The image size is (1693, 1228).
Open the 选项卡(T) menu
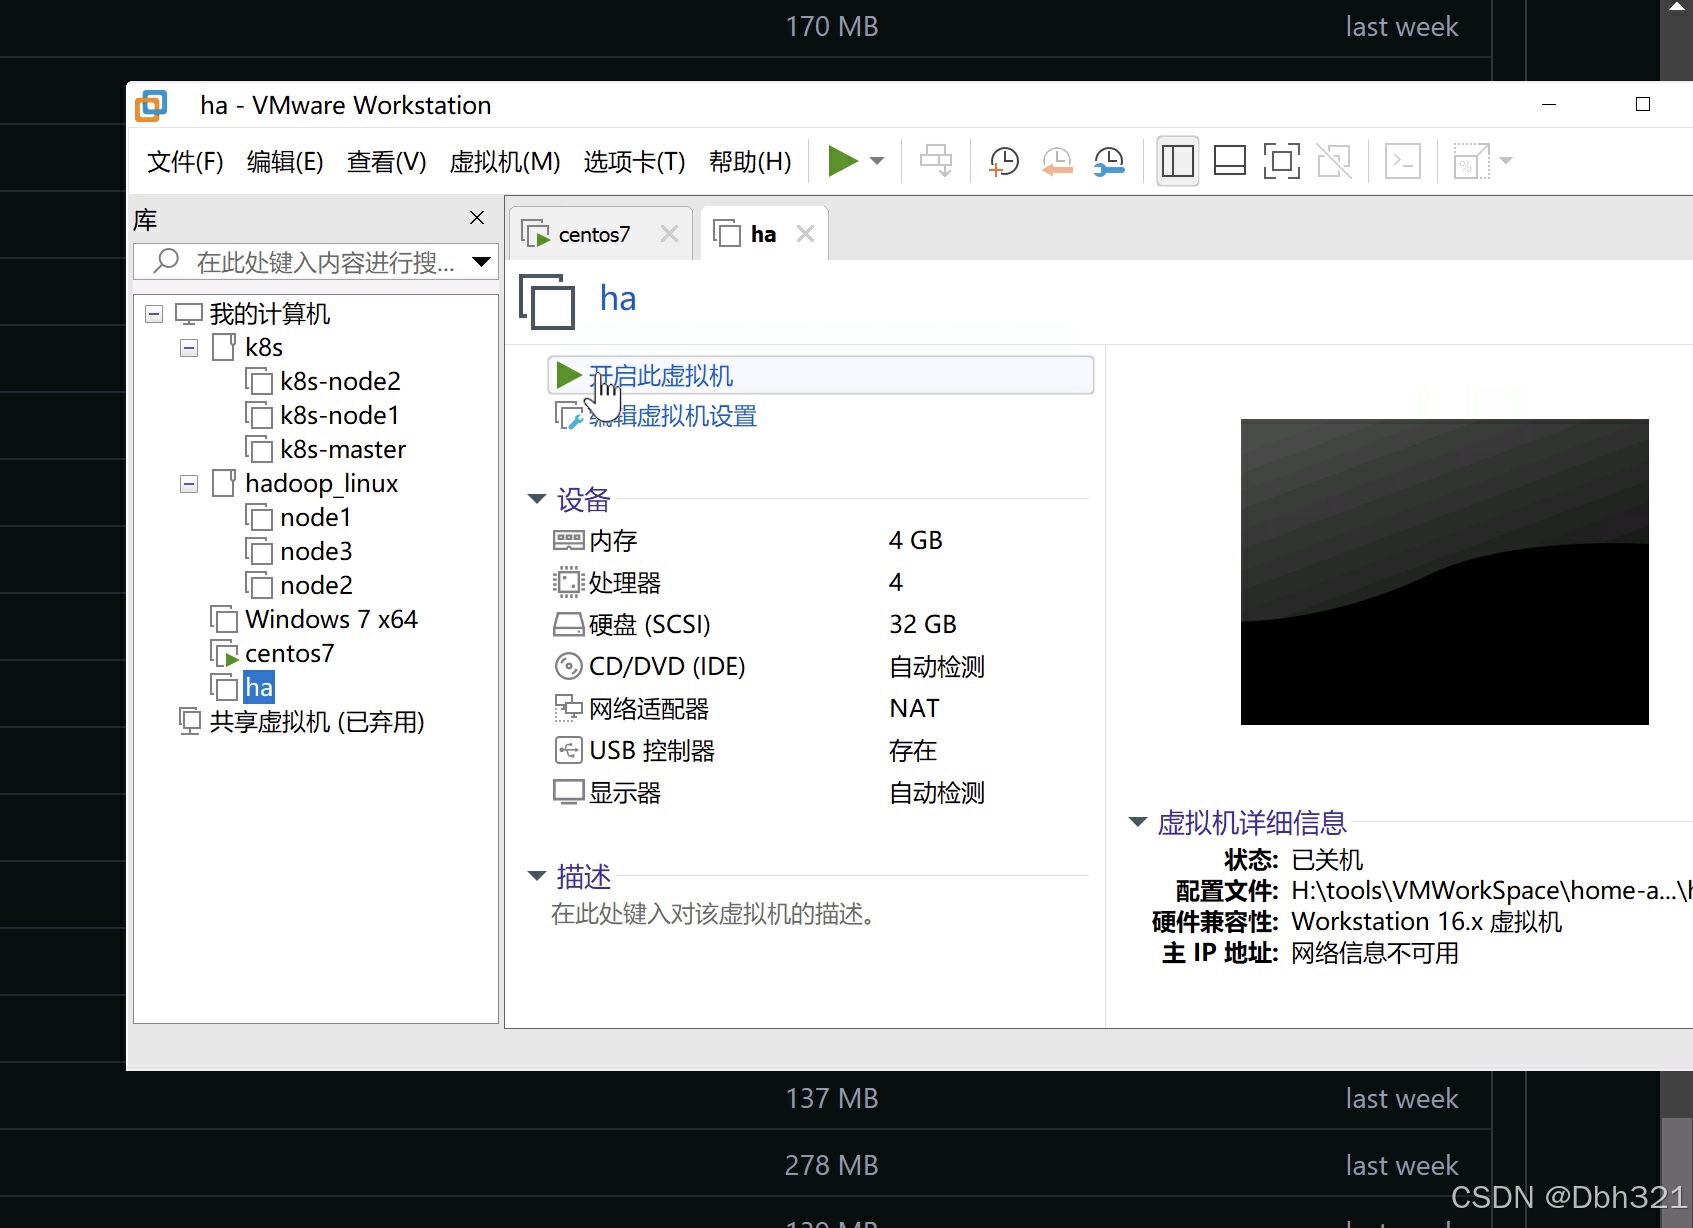click(x=634, y=161)
